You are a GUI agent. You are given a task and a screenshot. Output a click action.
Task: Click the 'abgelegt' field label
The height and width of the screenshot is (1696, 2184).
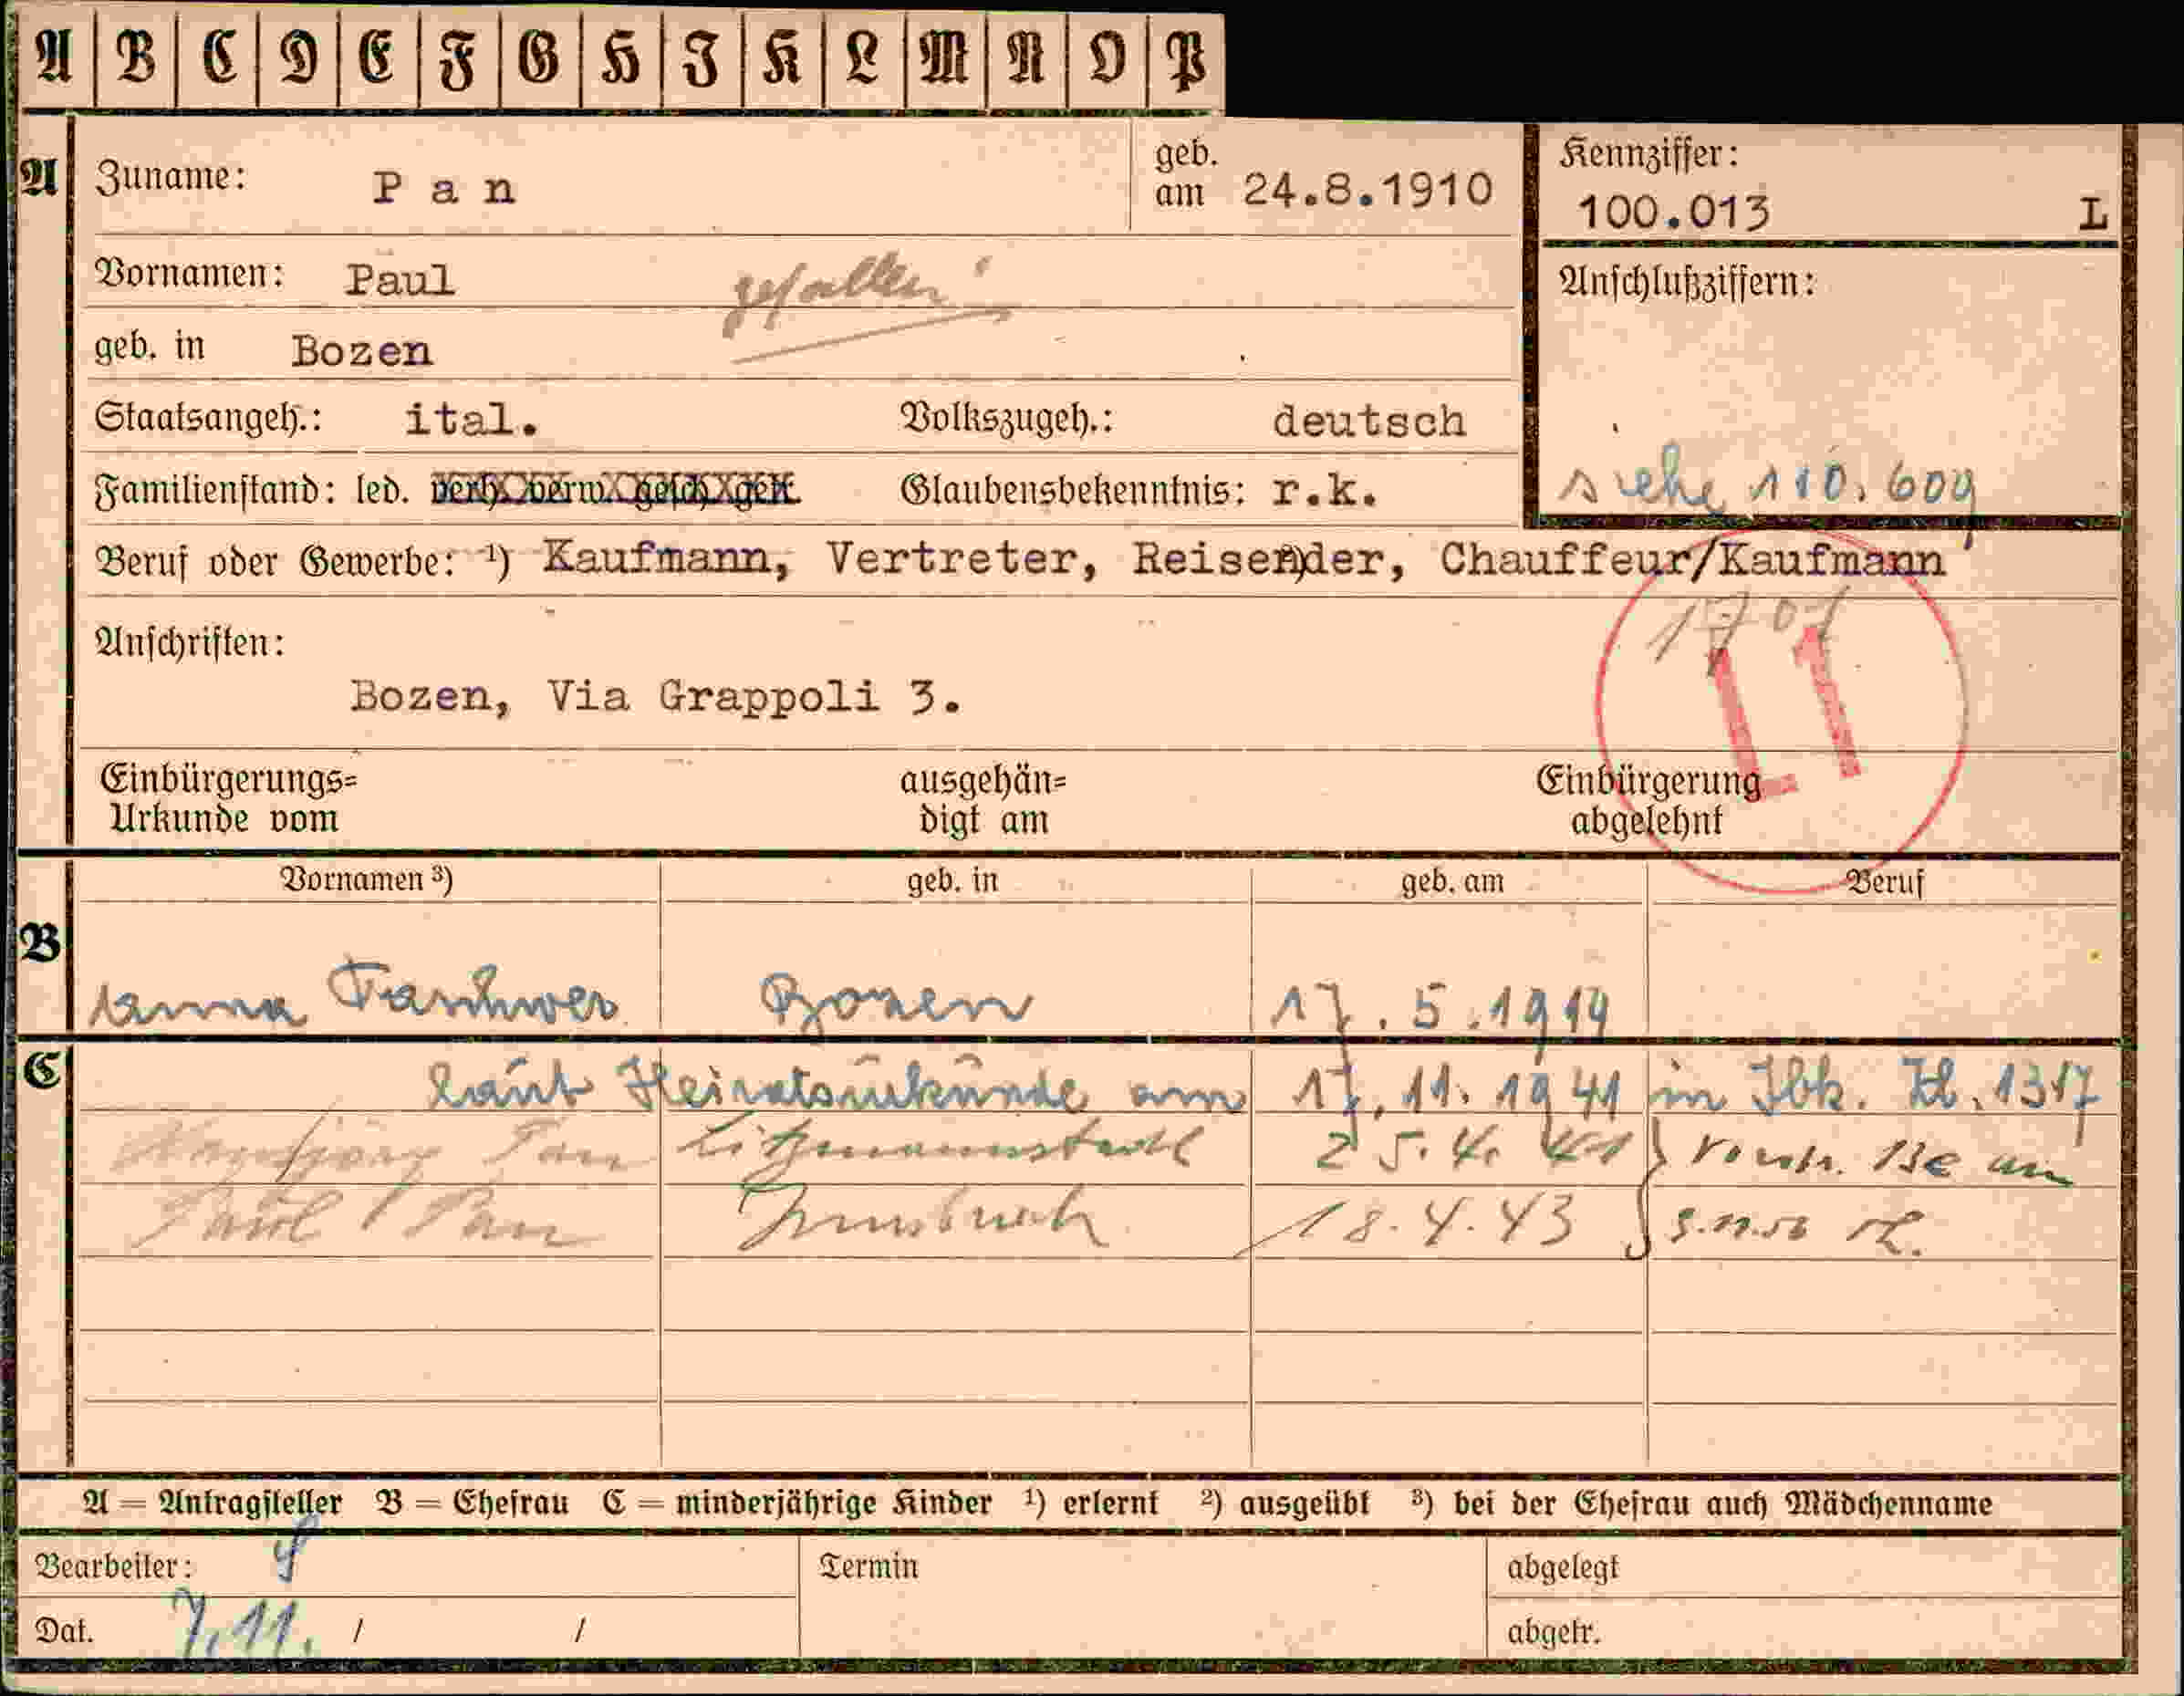tap(1562, 1568)
